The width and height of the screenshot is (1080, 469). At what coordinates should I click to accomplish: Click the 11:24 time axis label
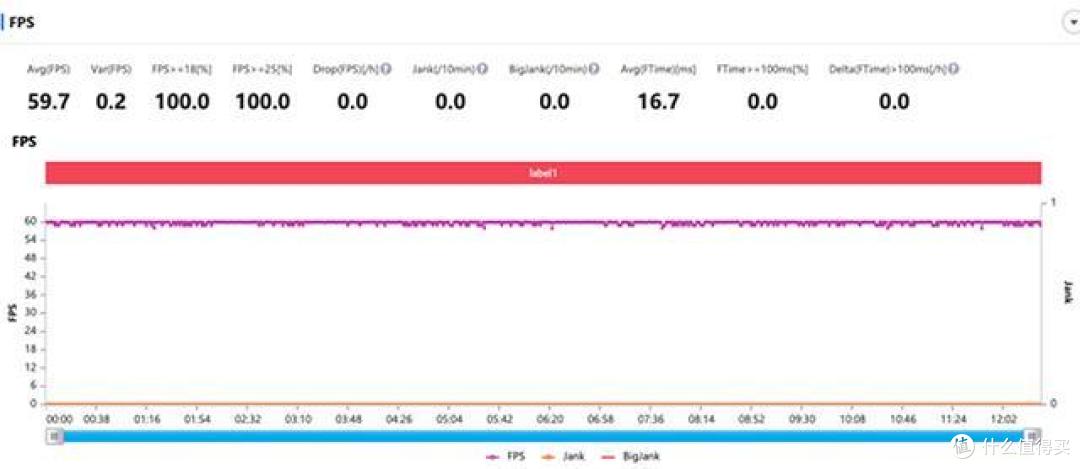(x=954, y=419)
